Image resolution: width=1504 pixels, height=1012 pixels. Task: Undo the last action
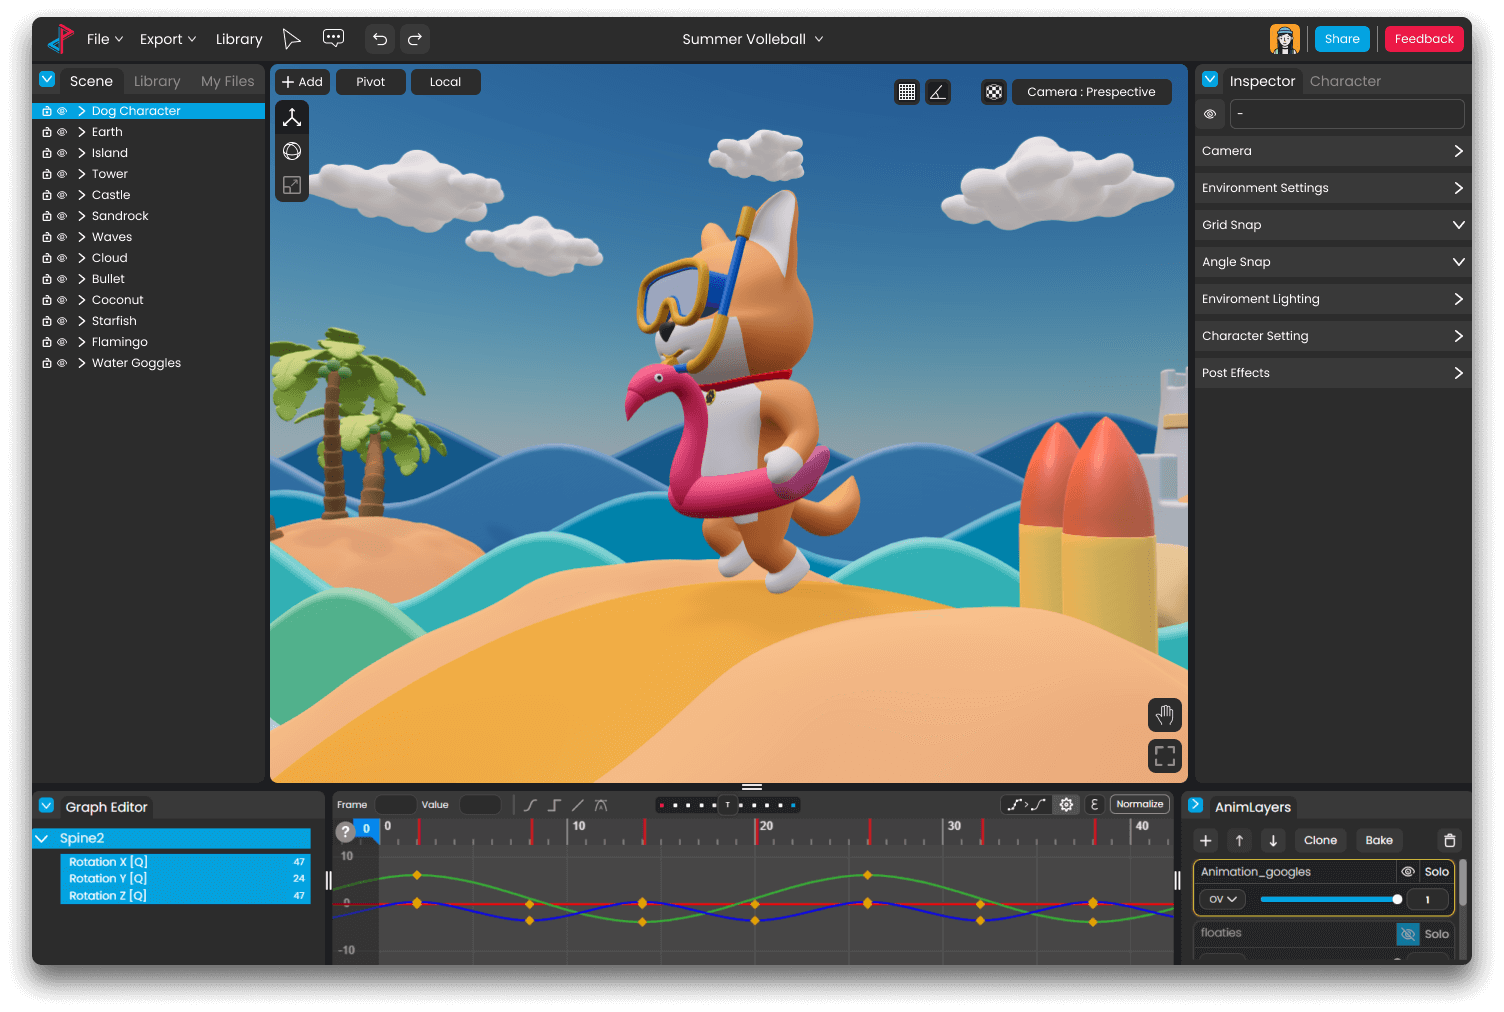click(x=380, y=39)
